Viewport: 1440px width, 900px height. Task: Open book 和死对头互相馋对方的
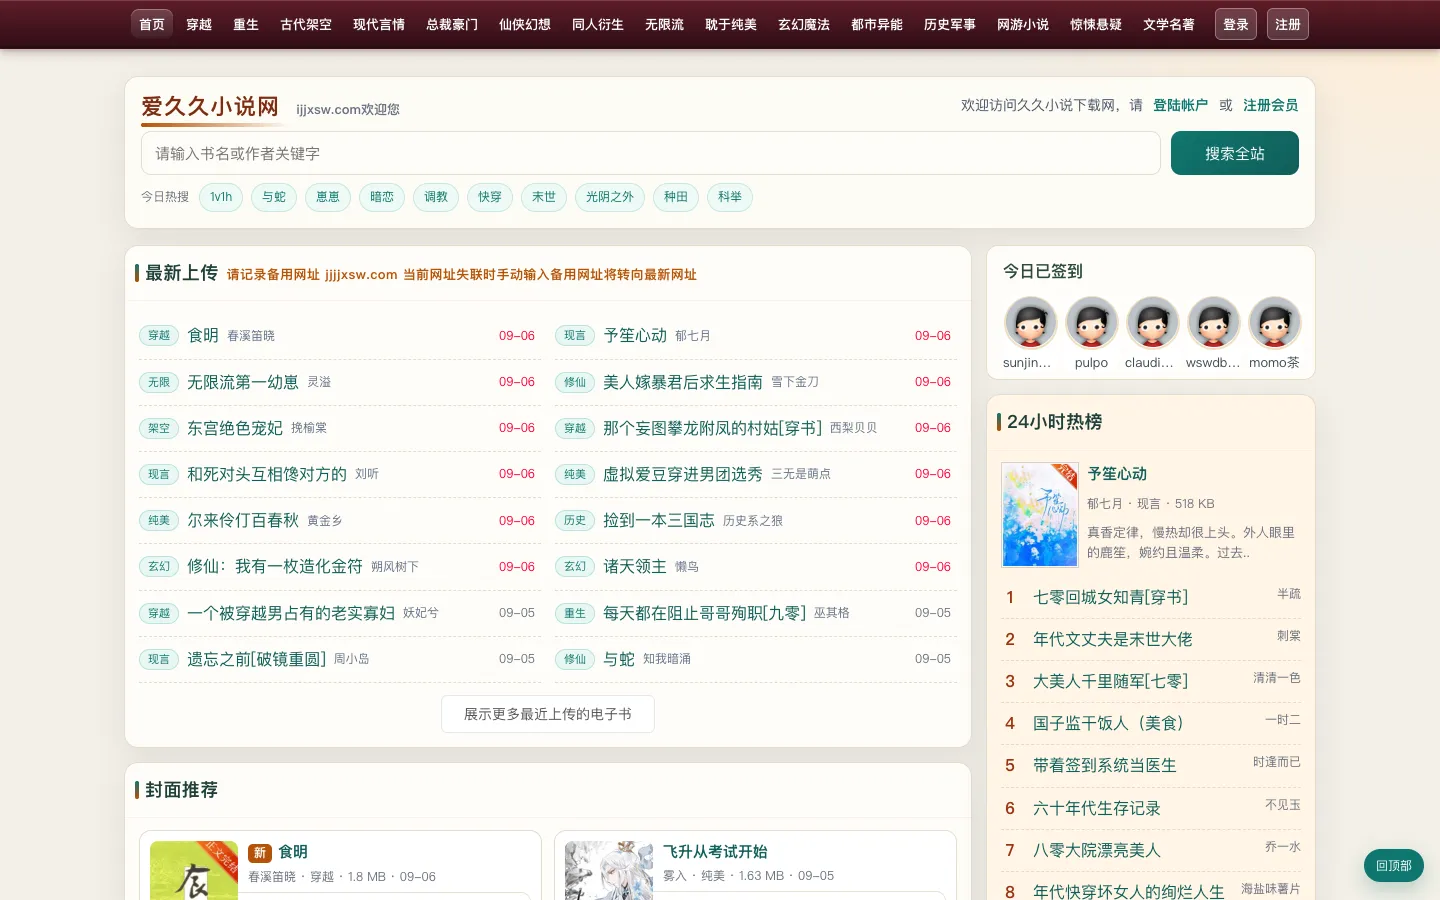(267, 474)
